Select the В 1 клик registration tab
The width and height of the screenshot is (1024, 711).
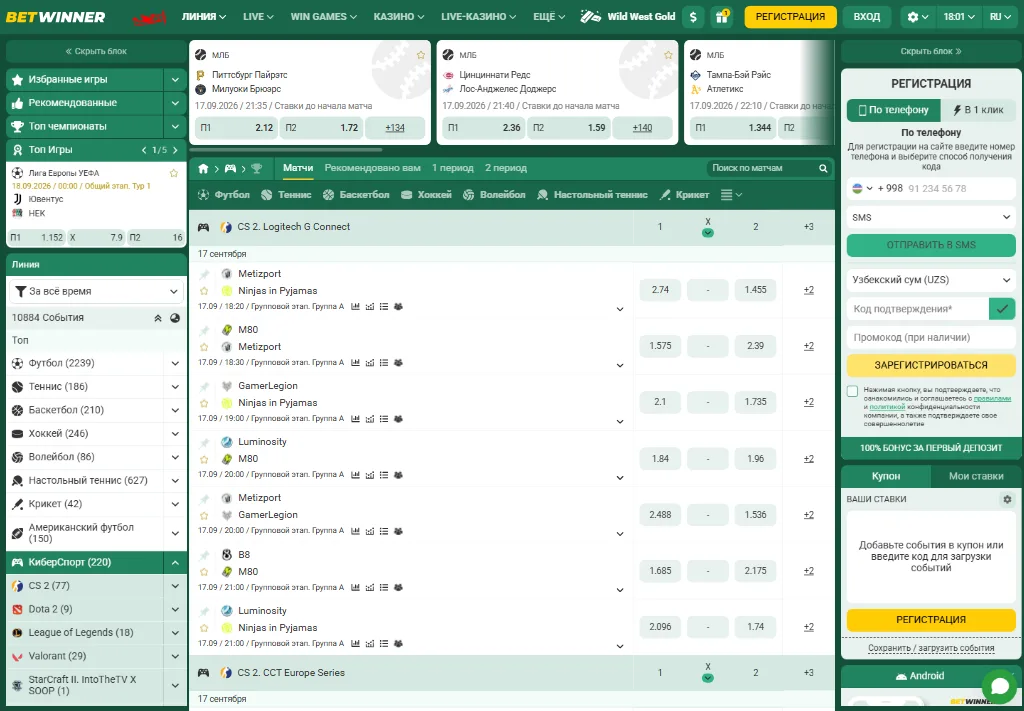[978, 110]
